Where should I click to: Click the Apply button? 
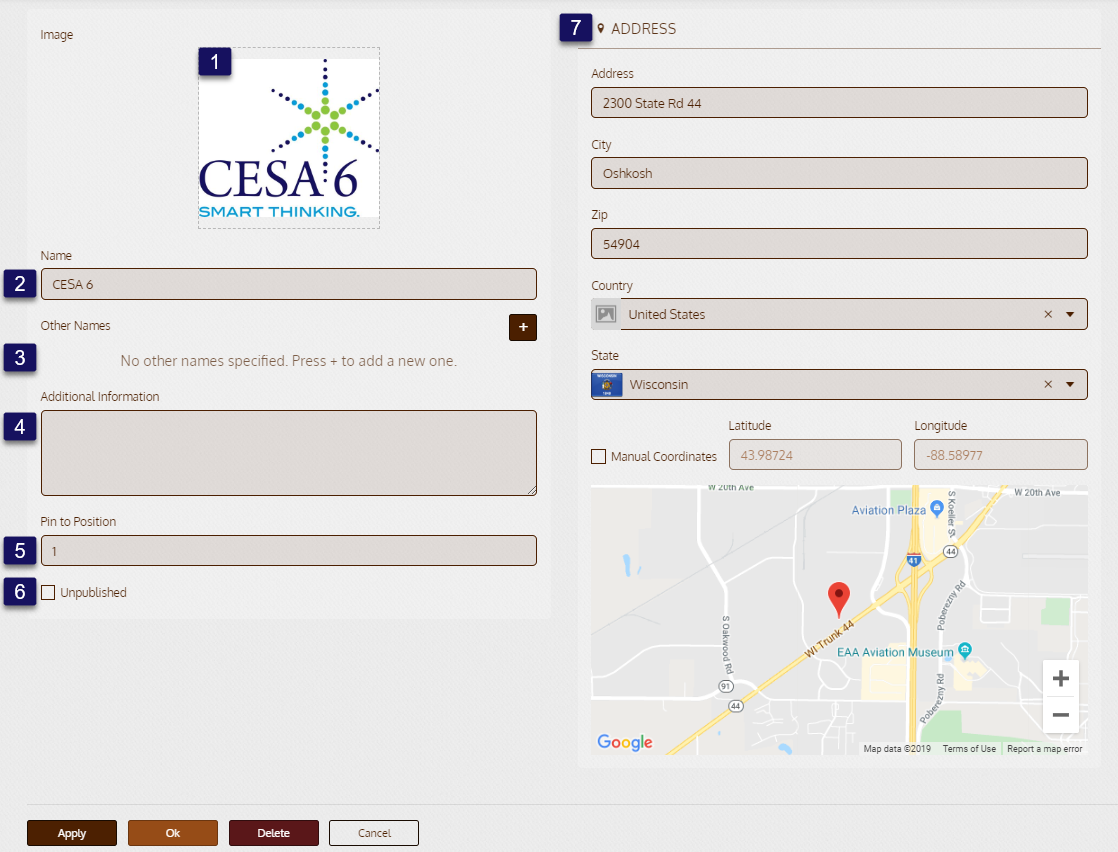click(72, 833)
